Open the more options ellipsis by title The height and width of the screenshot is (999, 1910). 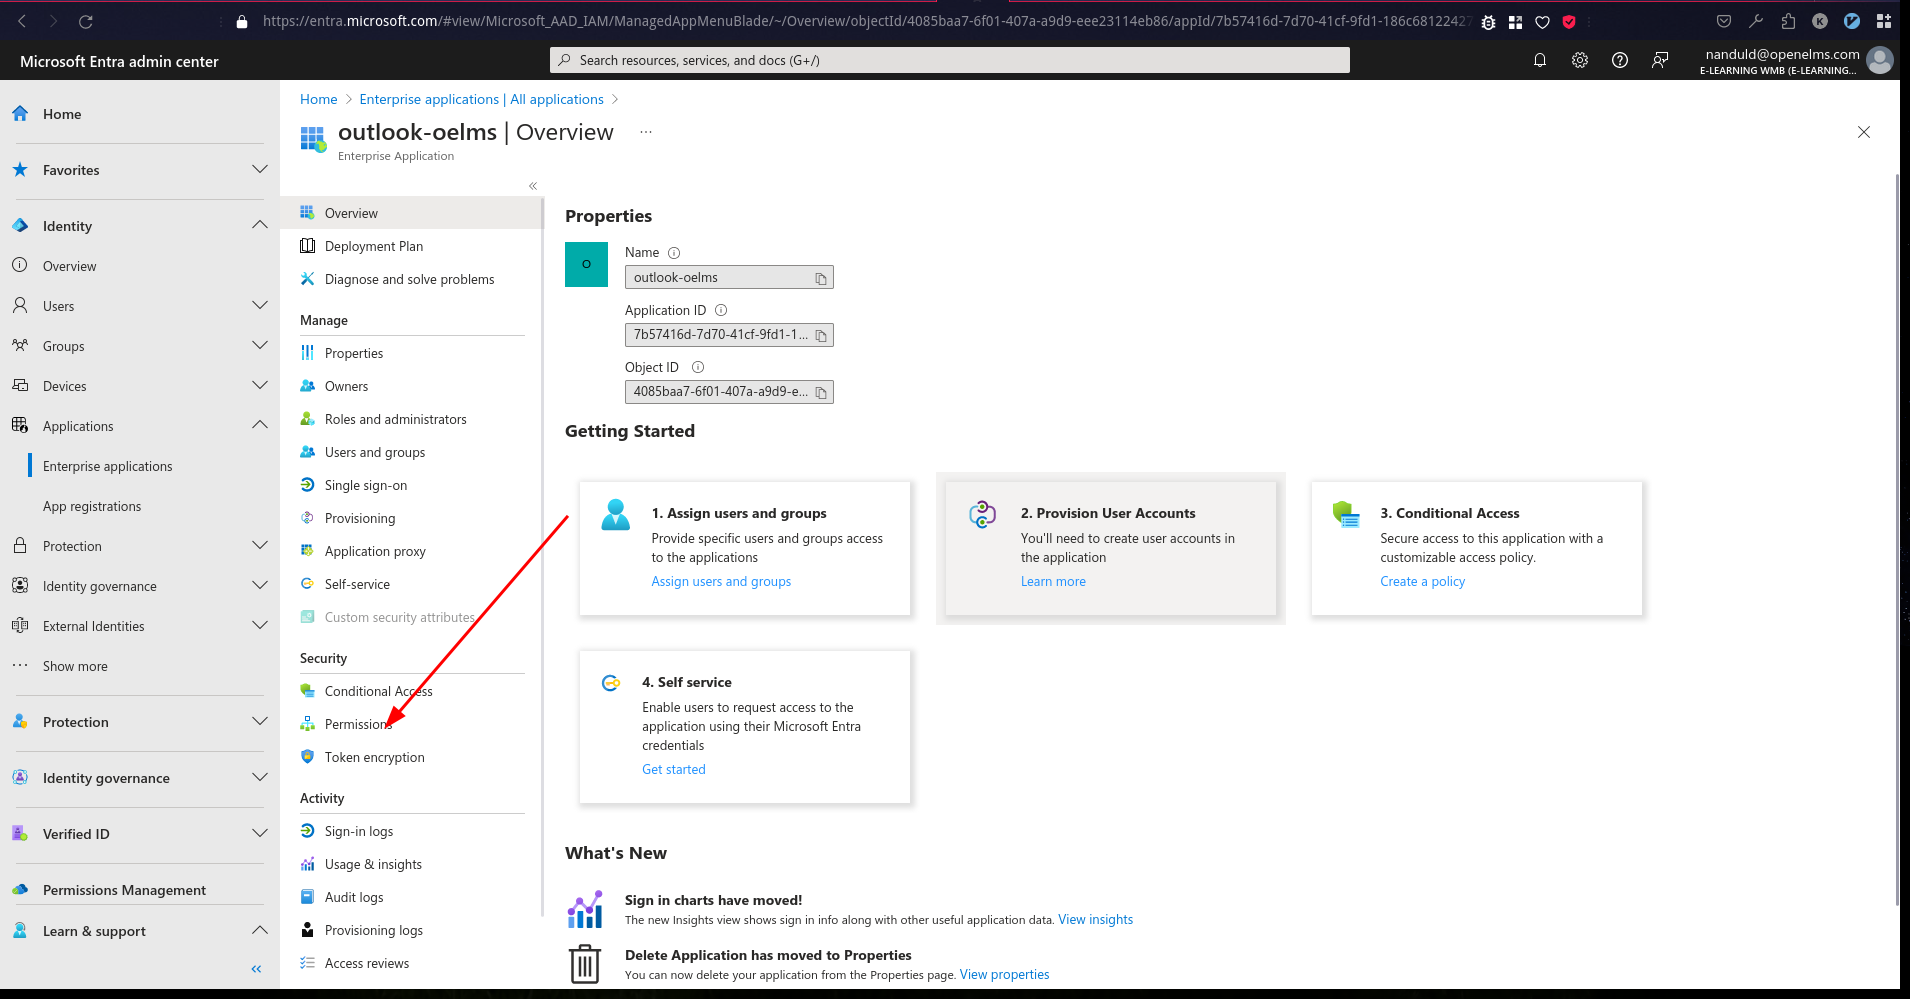coord(646,132)
